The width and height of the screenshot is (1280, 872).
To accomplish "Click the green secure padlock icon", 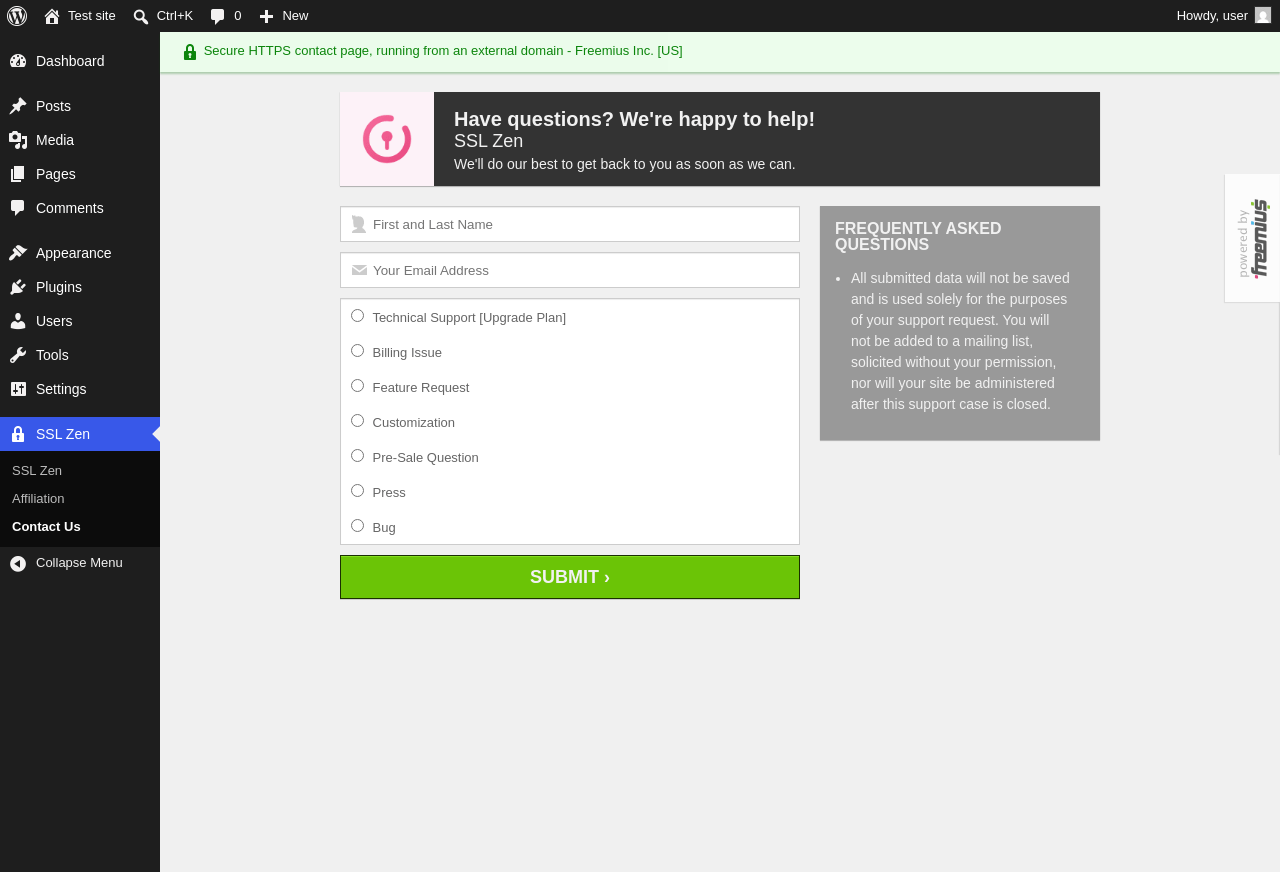I will [x=190, y=52].
